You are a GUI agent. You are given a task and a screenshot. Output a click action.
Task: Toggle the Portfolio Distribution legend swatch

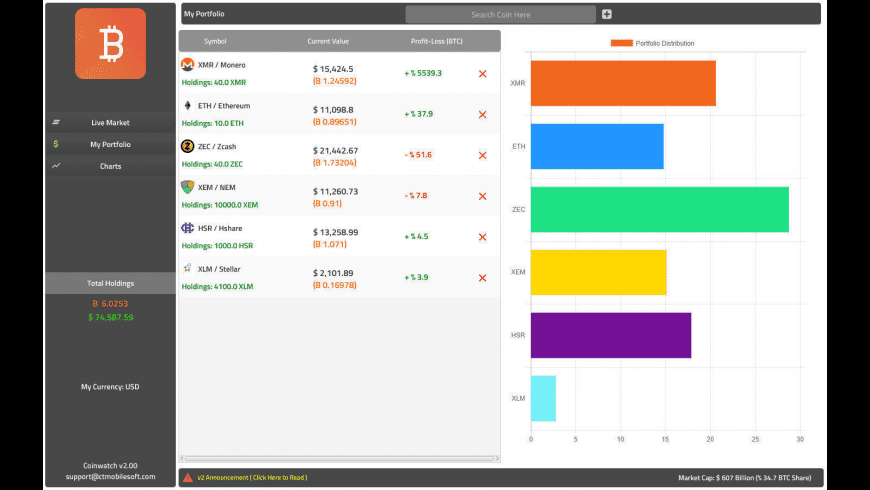621,43
